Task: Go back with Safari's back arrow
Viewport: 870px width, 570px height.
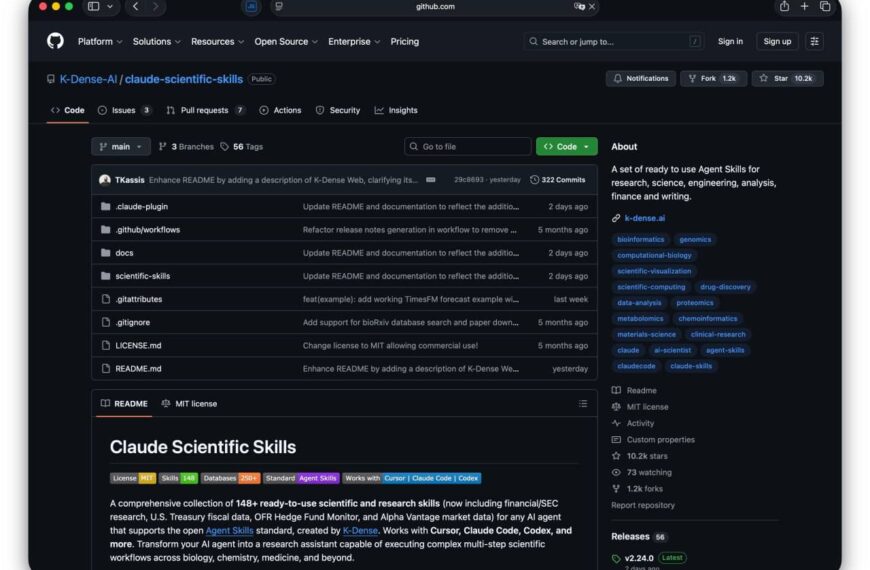Action: pos(136,7)
